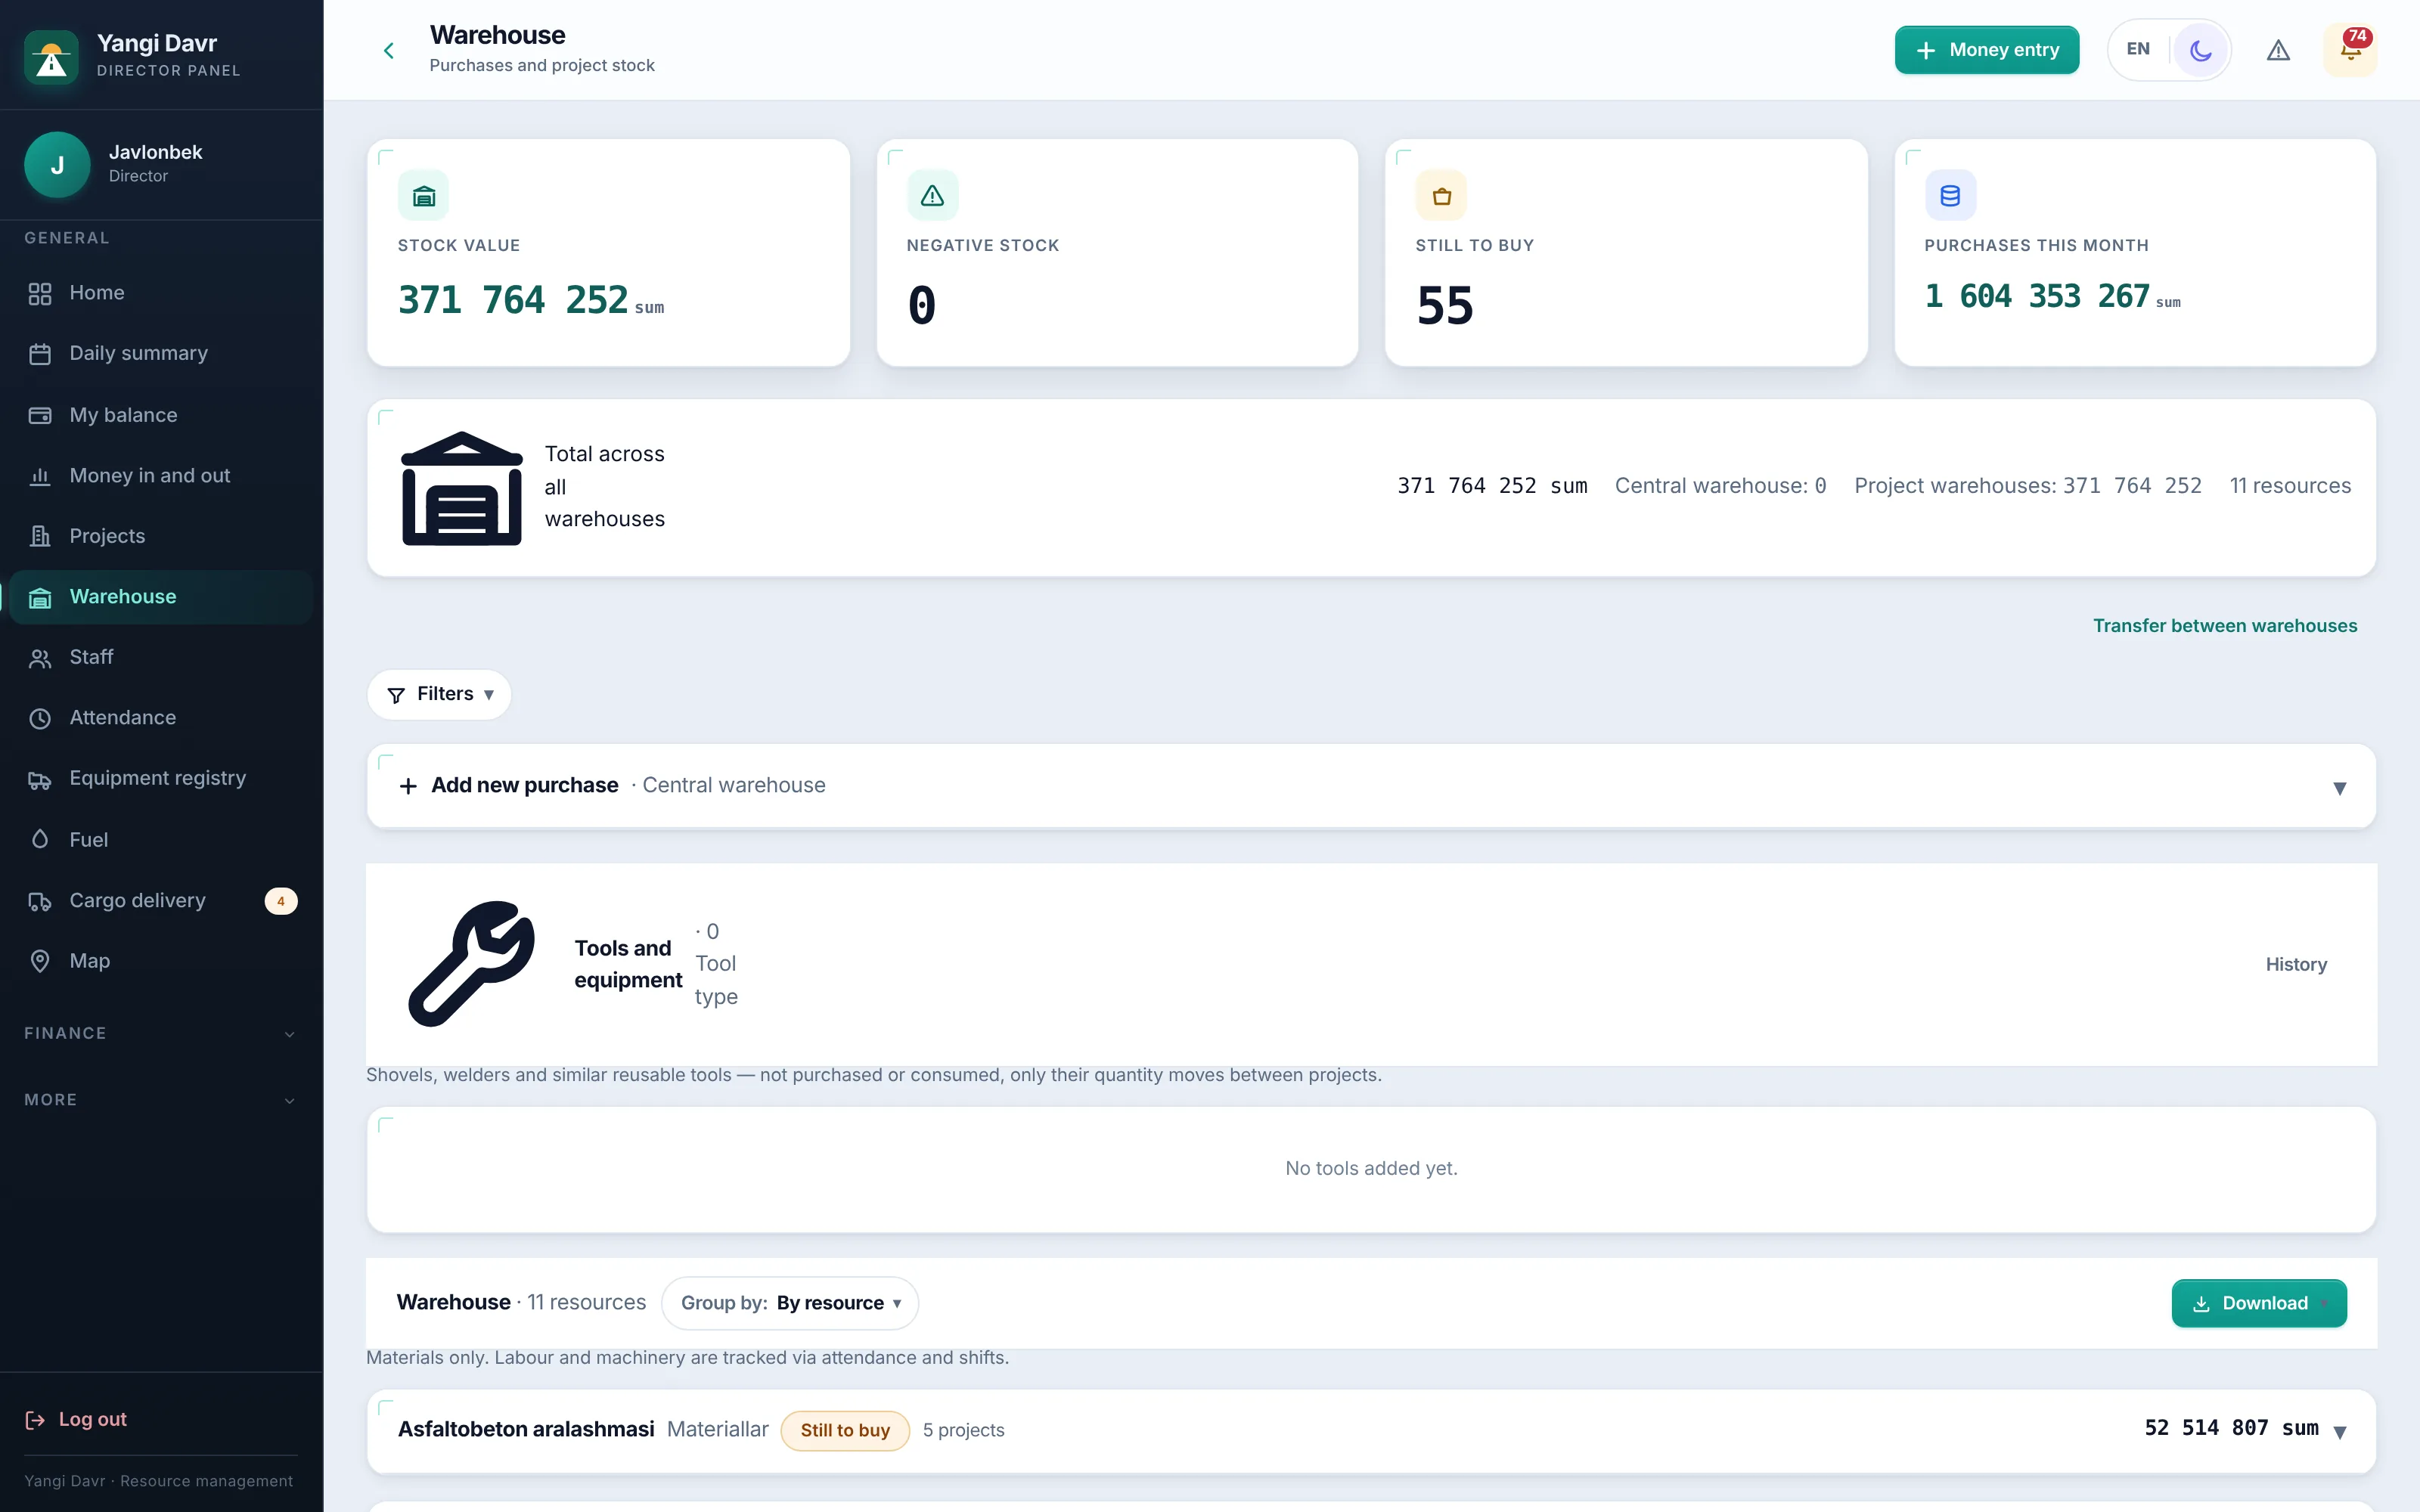Image resolution: width=2420 pixels, height=1512 pixels.
Task: Open the Filters dropdown
Action: point(439,694)
